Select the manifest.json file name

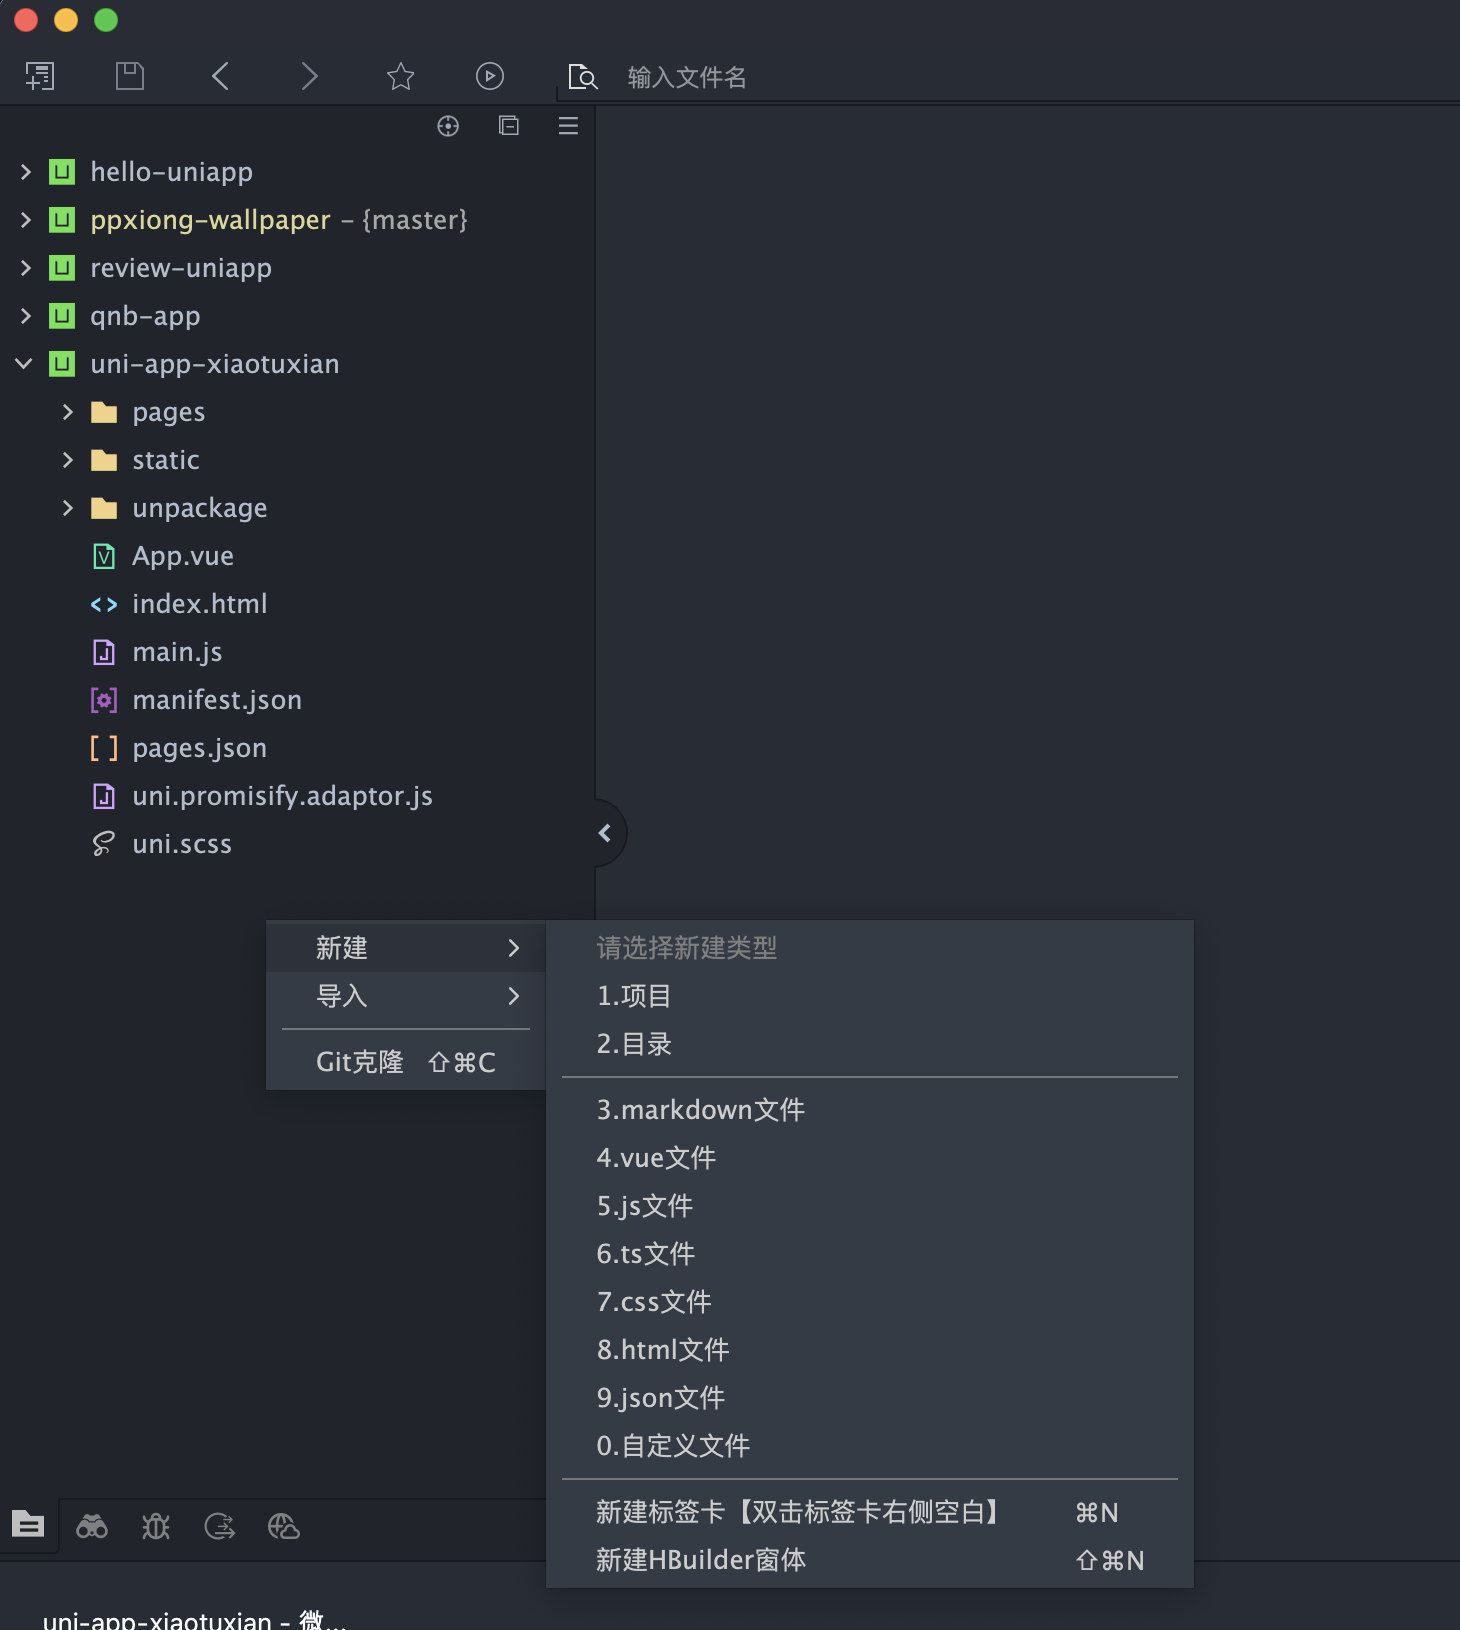pyautogui.click(x=217, y=700)
